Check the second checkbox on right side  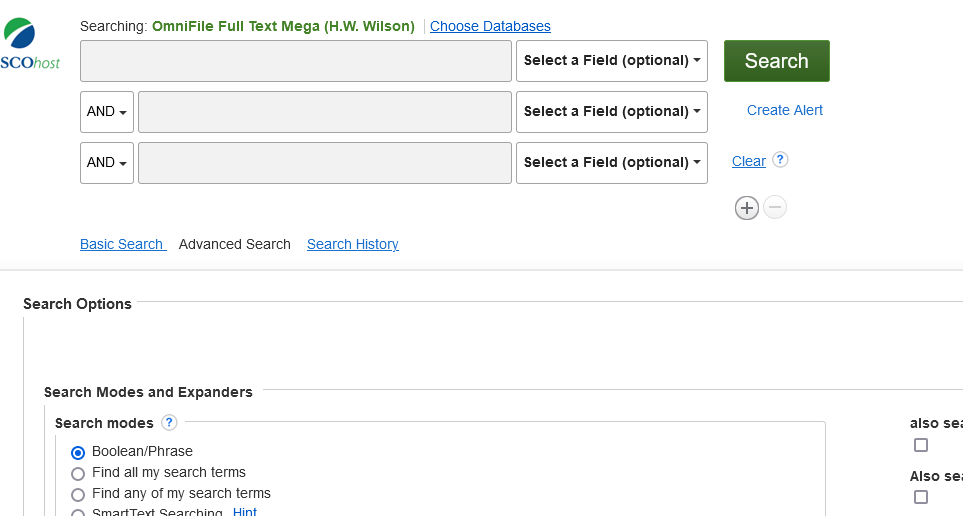pos(921,497)
